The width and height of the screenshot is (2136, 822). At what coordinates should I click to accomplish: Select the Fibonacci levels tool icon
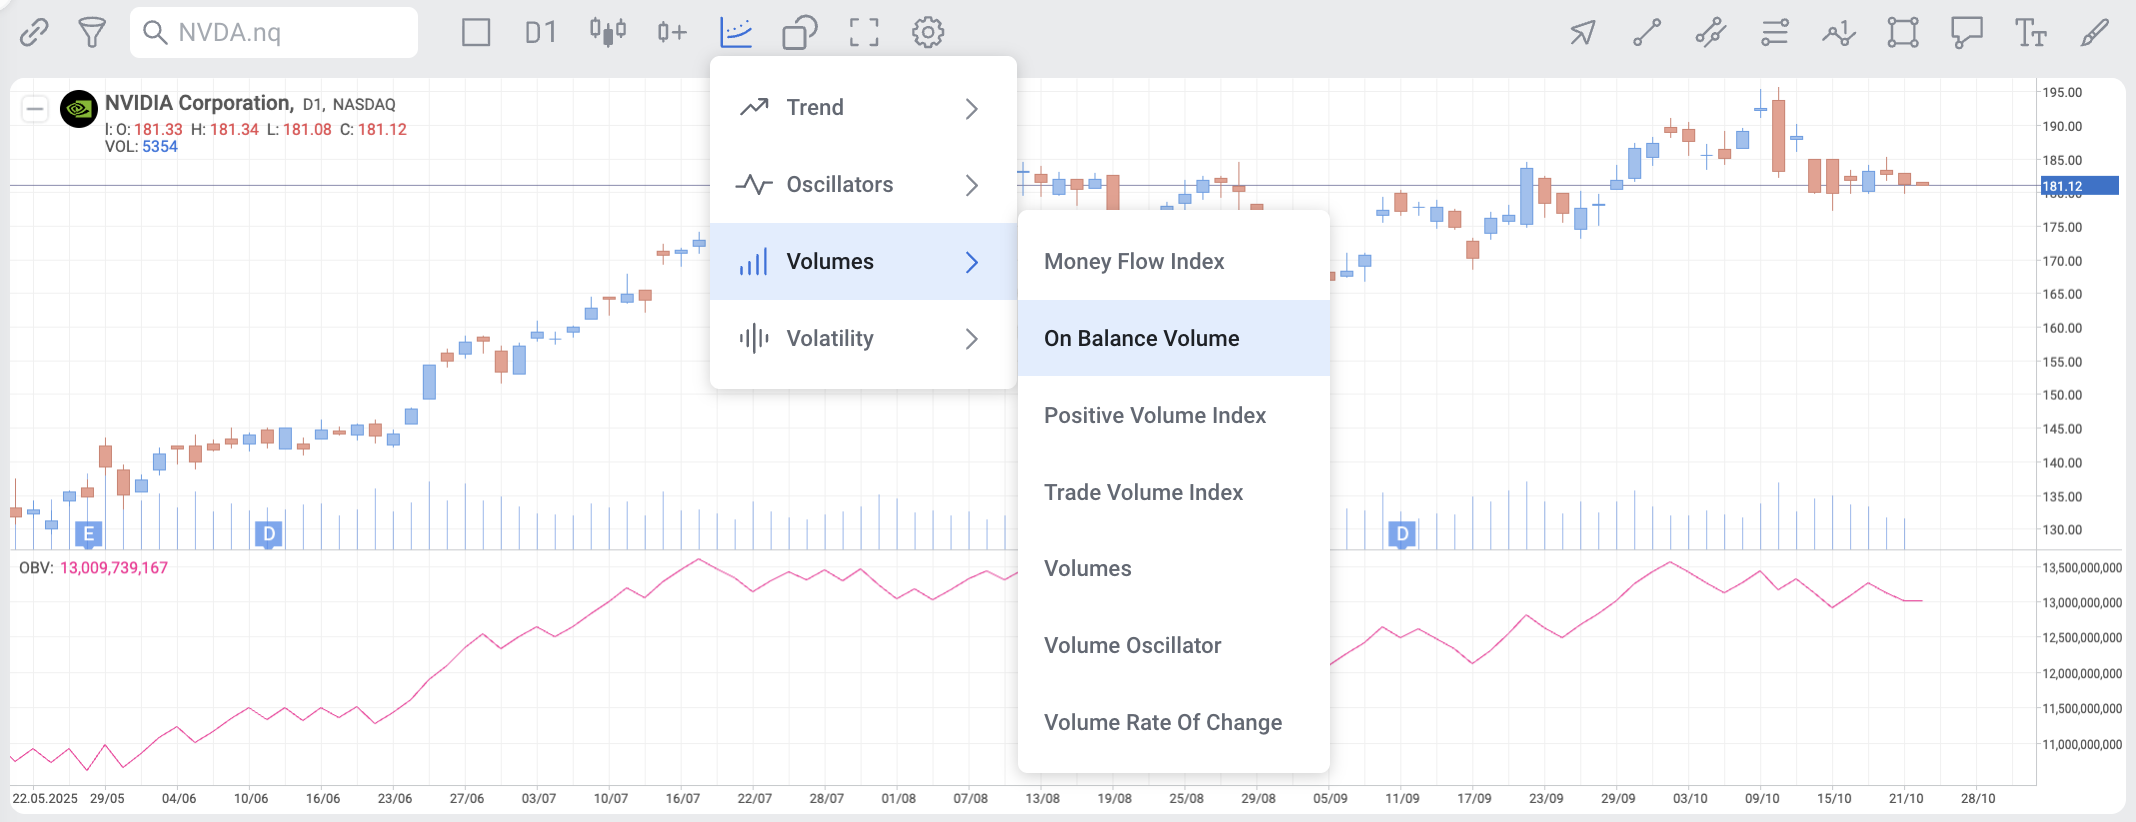point(1775,33)
